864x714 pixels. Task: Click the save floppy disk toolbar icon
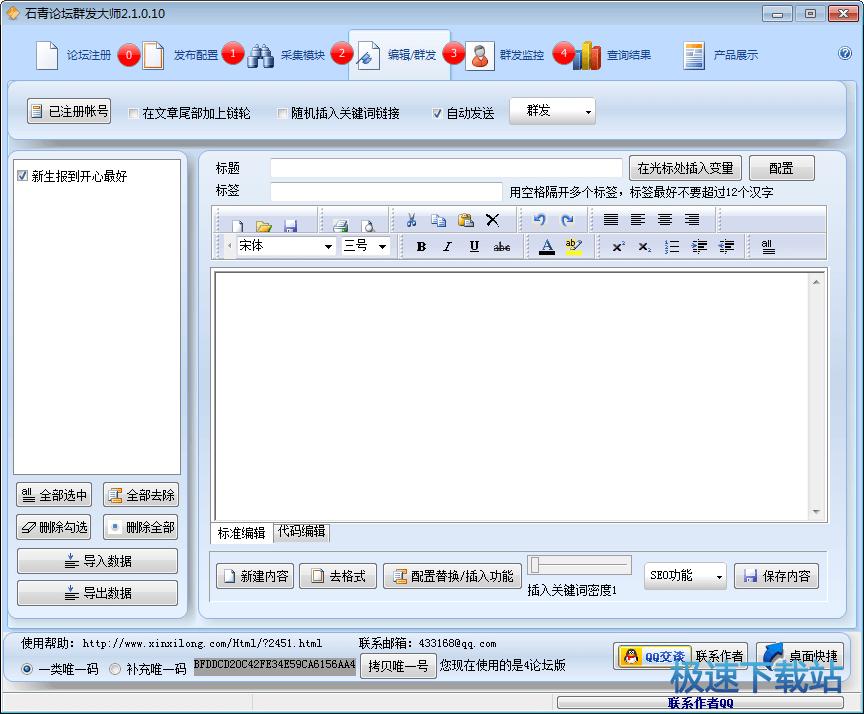tap(291, 226)
